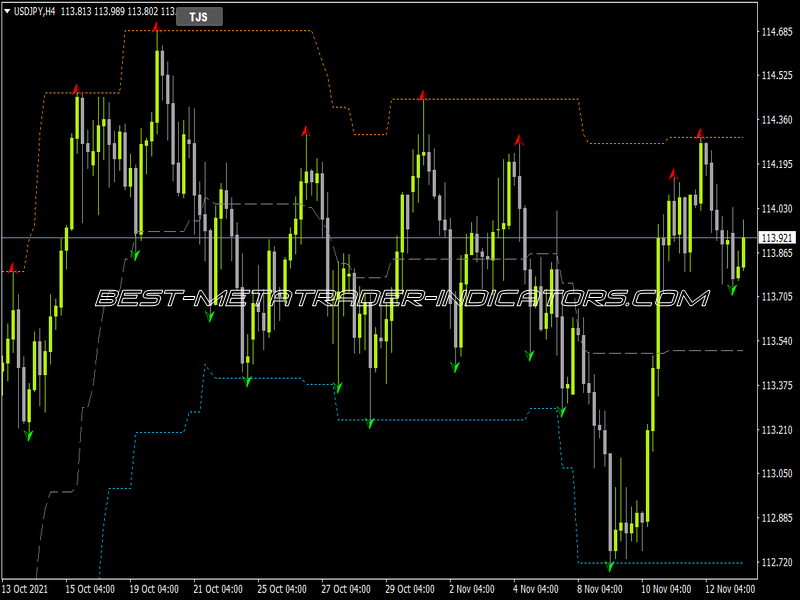The image size is (800, 600).
Task: Click the 113.375 price level label
Action: coord(777,385)
